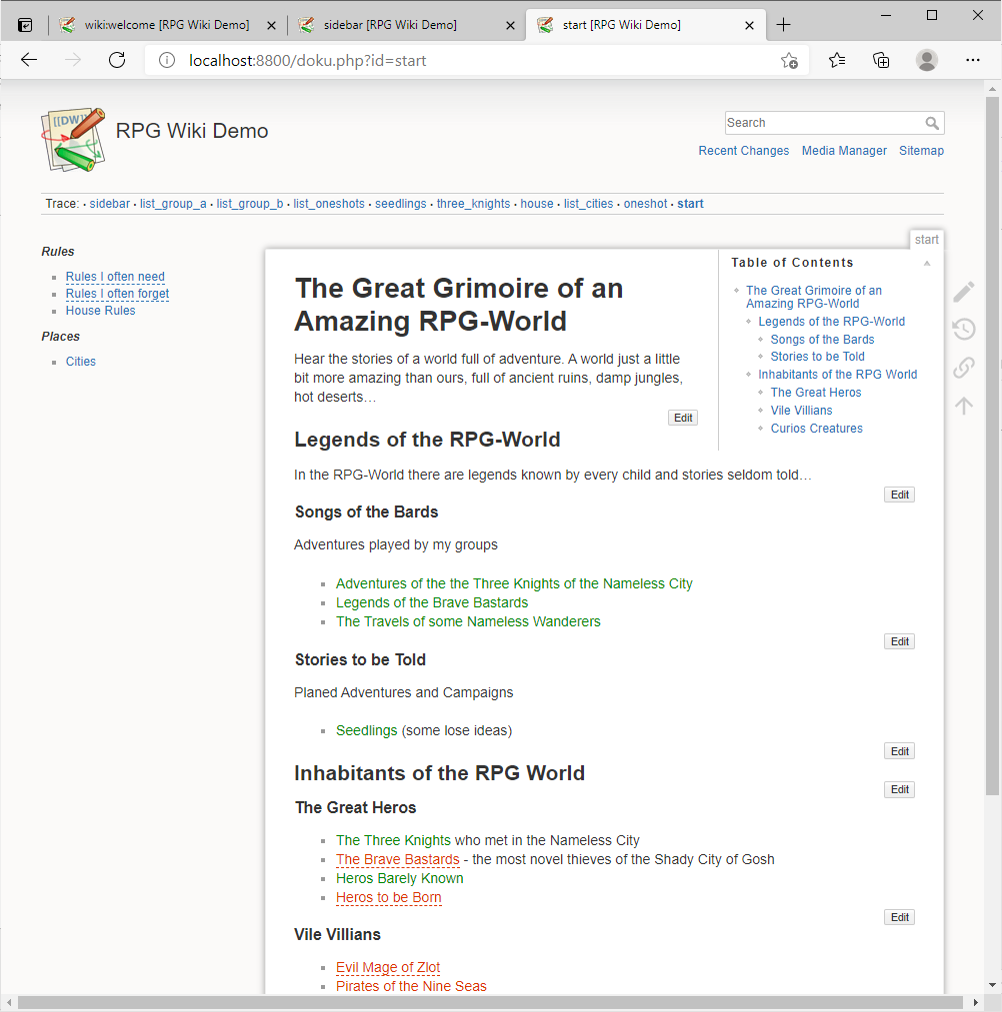Click the horizontal scrollbar at bottom

pyautogui.click(x=490, y=1002)
